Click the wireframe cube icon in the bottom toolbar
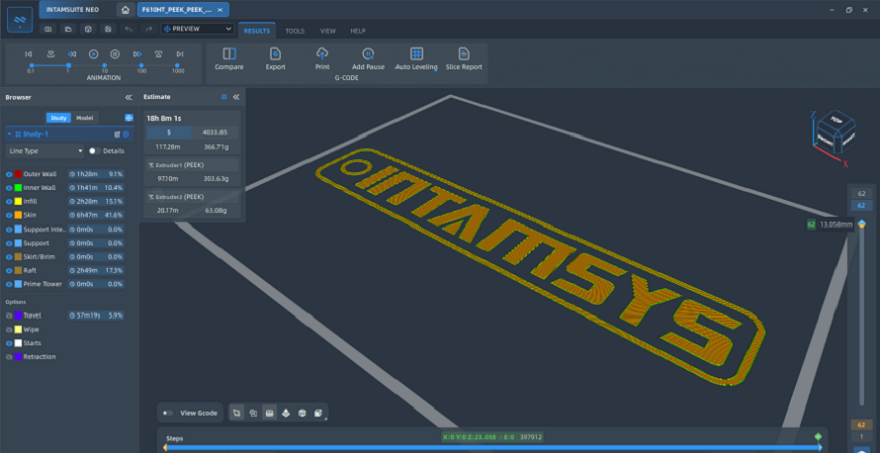 tap(302, 413)
